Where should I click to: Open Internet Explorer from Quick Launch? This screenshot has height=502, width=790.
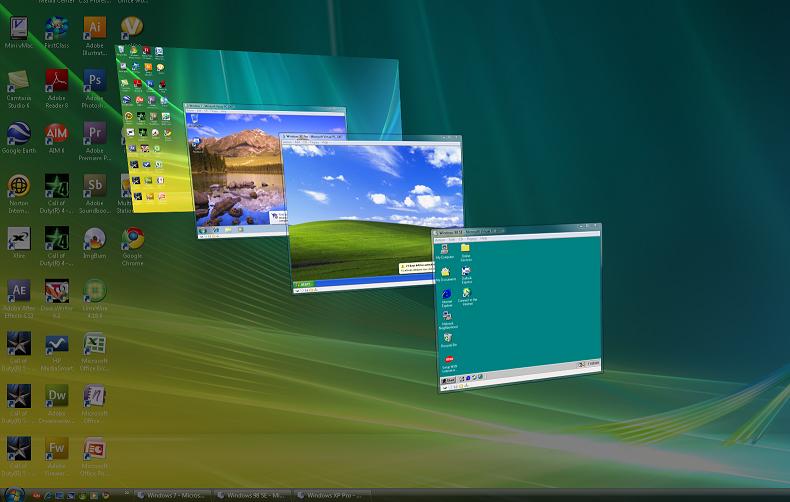[48, 496]
